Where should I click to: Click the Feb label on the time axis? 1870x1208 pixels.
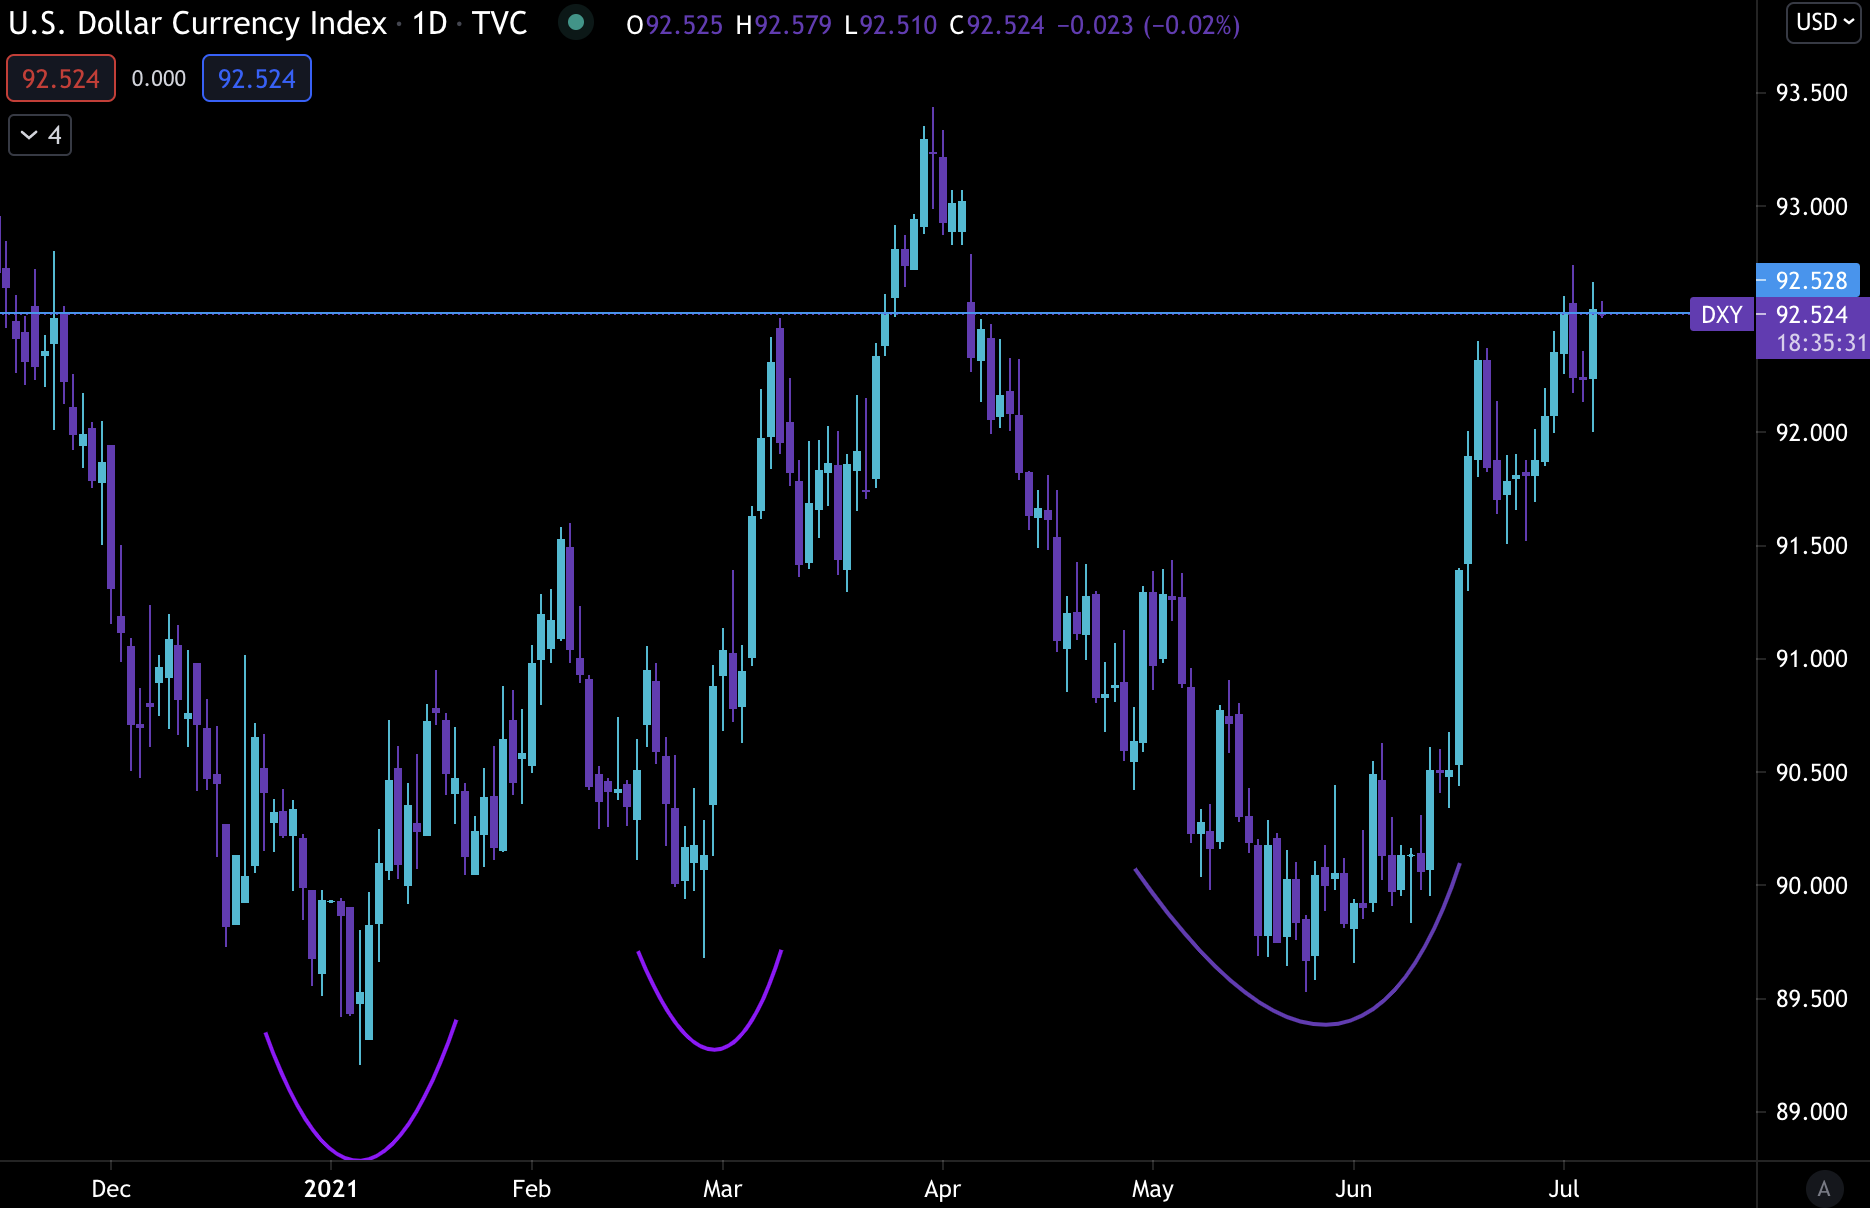[531, 1189]
